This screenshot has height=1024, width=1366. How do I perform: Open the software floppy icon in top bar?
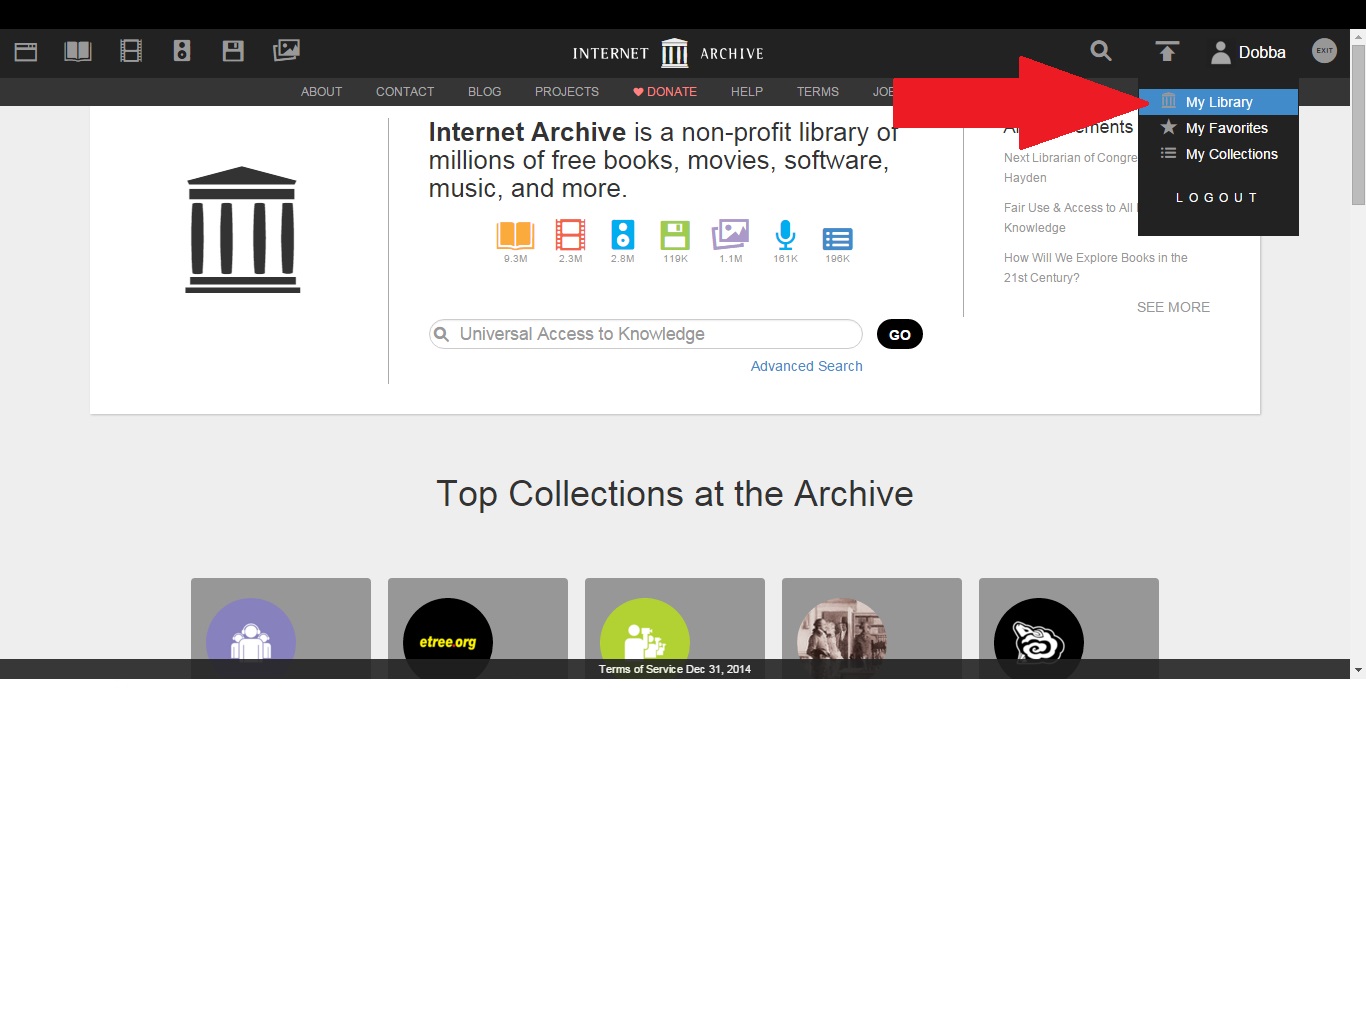[233, 52]
